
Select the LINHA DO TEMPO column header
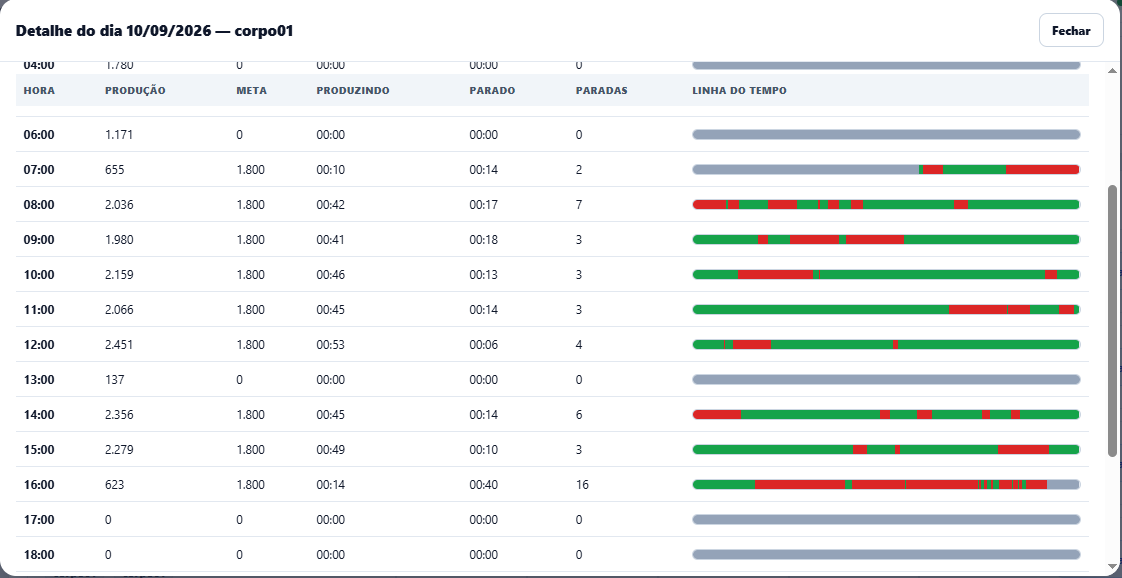740,91
